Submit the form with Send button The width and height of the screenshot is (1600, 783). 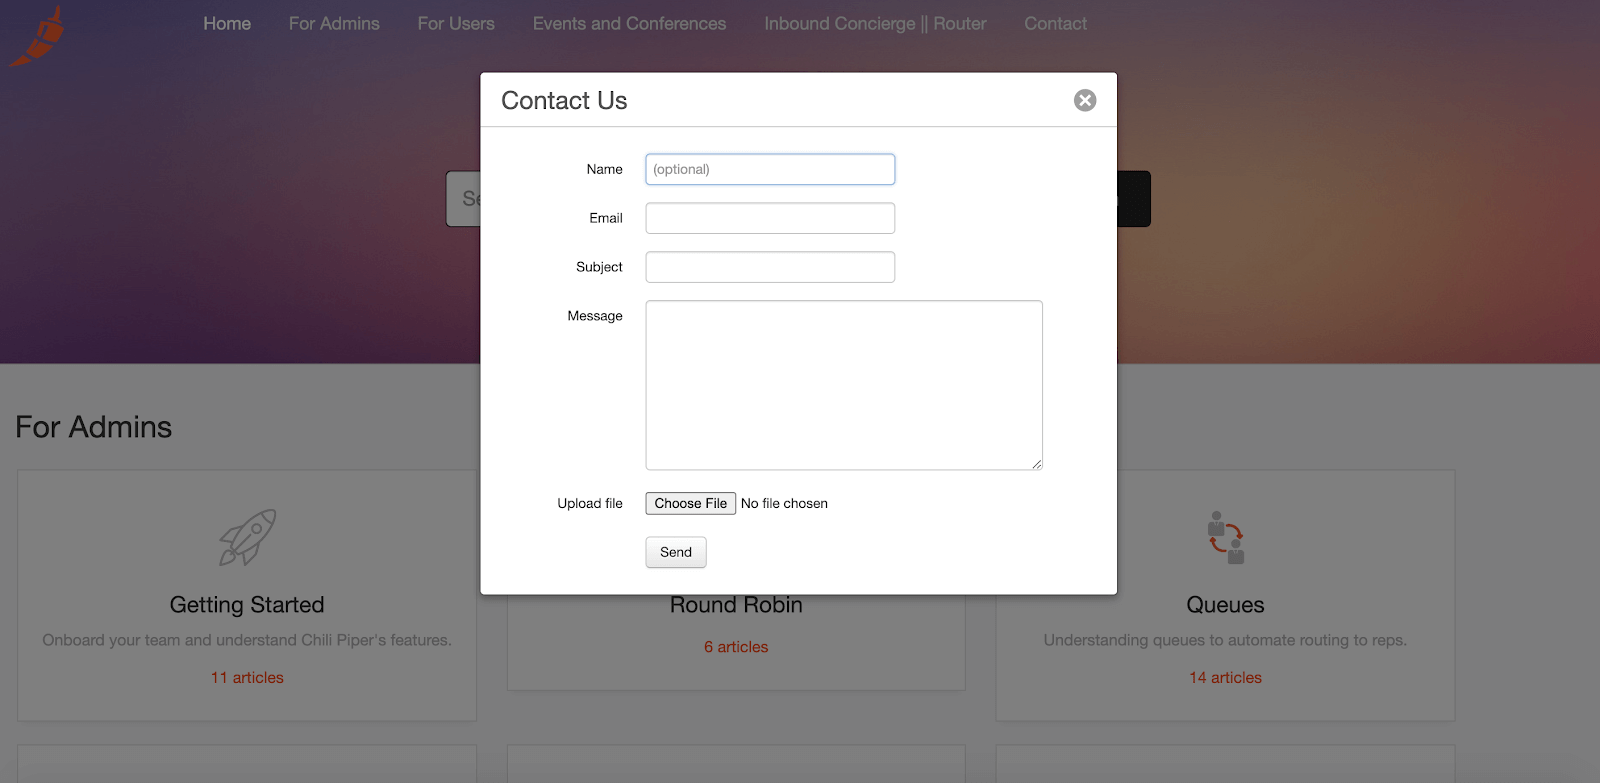[x=676, y=552]
